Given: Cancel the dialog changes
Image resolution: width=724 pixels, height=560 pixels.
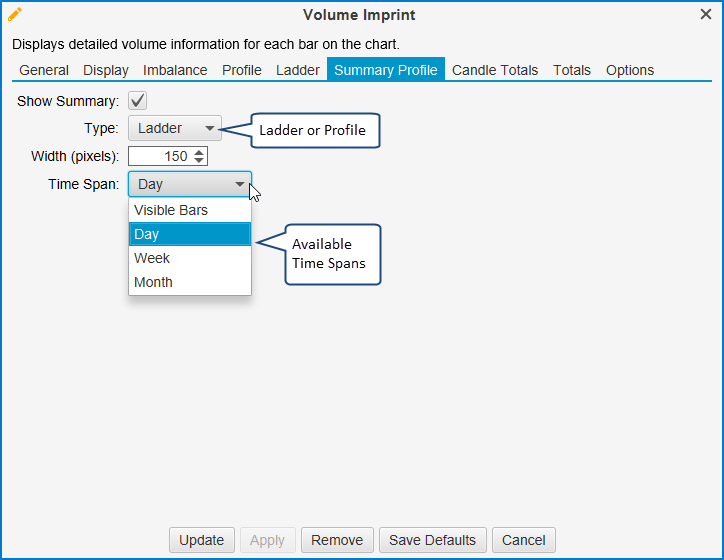Looking at the screenshot, I should point(523,540).
